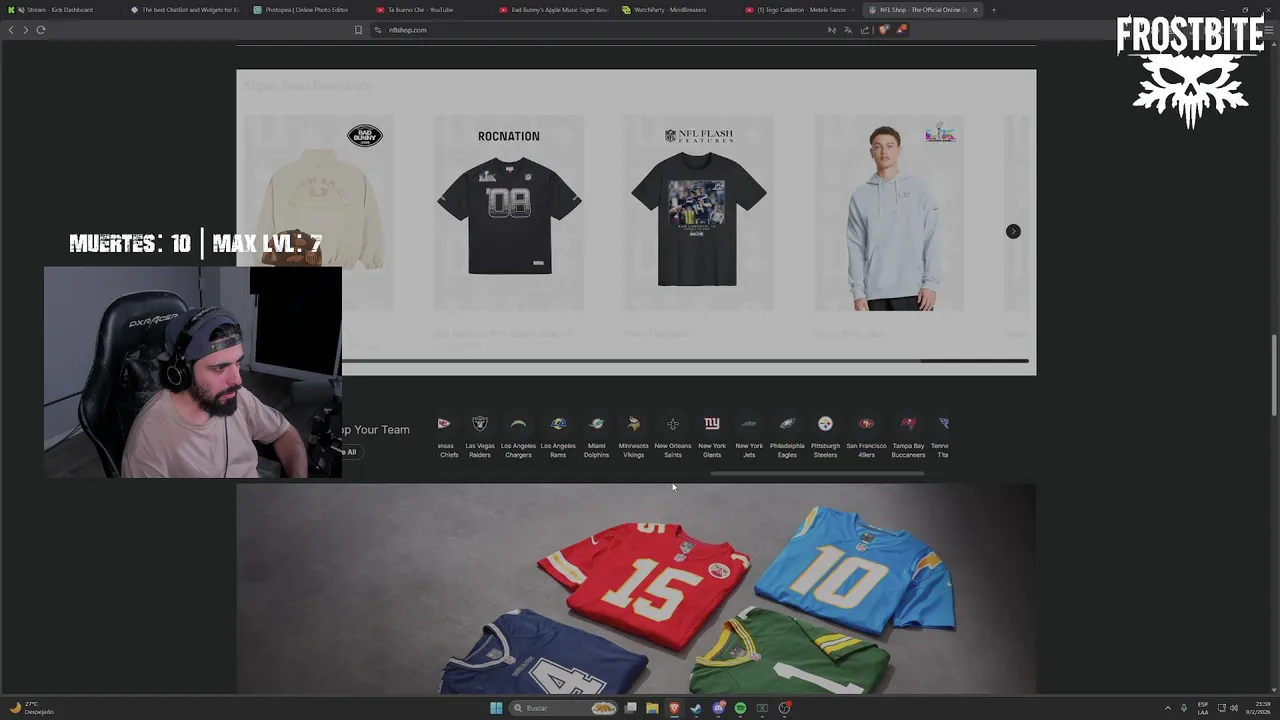Show hidden system tray icons
Image resolution: width=1280 pixels, height=720 pixels.
pos(1167,708)
